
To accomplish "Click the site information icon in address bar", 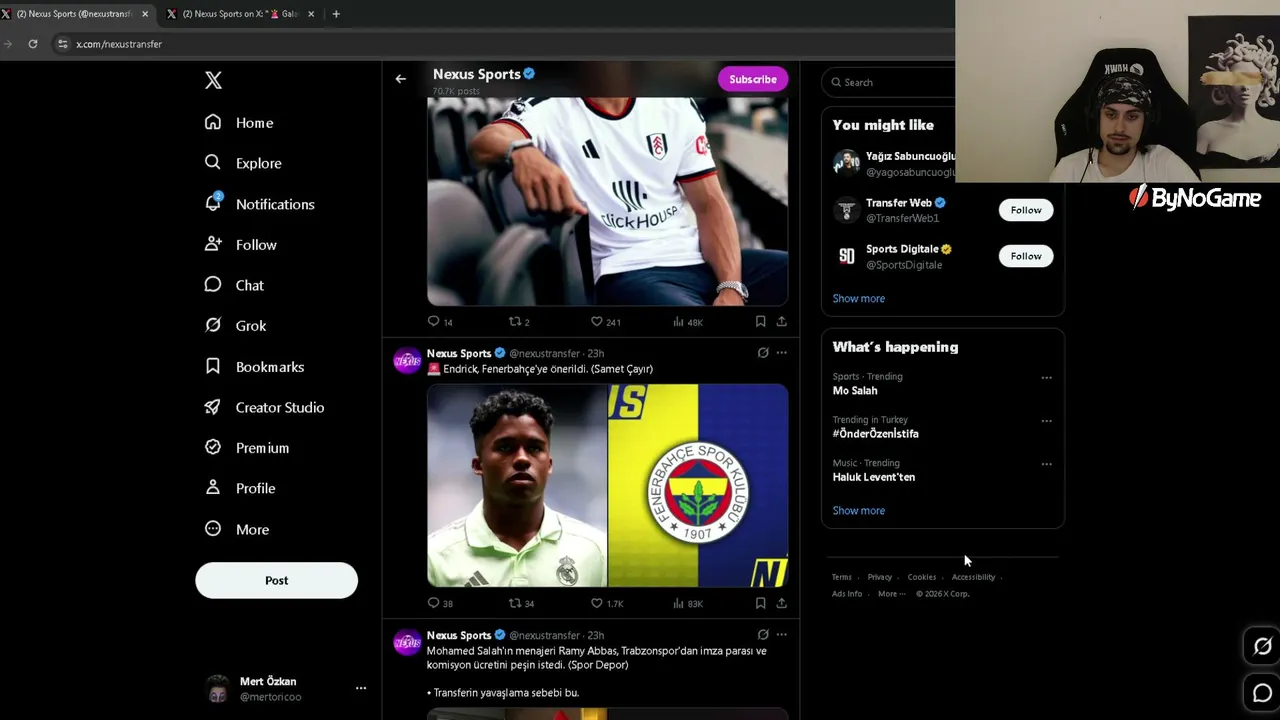I will tap(63, 44).
